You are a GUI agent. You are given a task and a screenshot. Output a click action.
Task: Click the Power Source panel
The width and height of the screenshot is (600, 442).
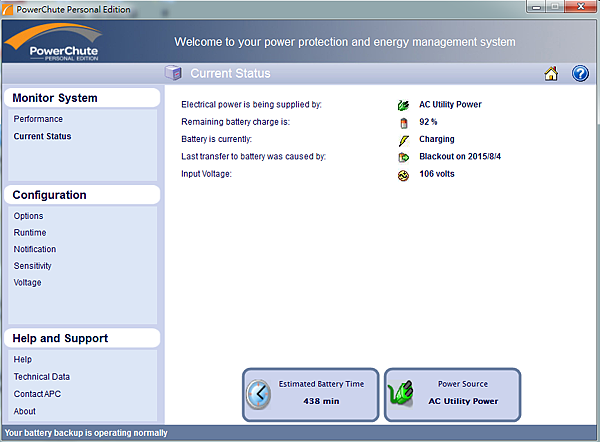(x=452, y=395)
